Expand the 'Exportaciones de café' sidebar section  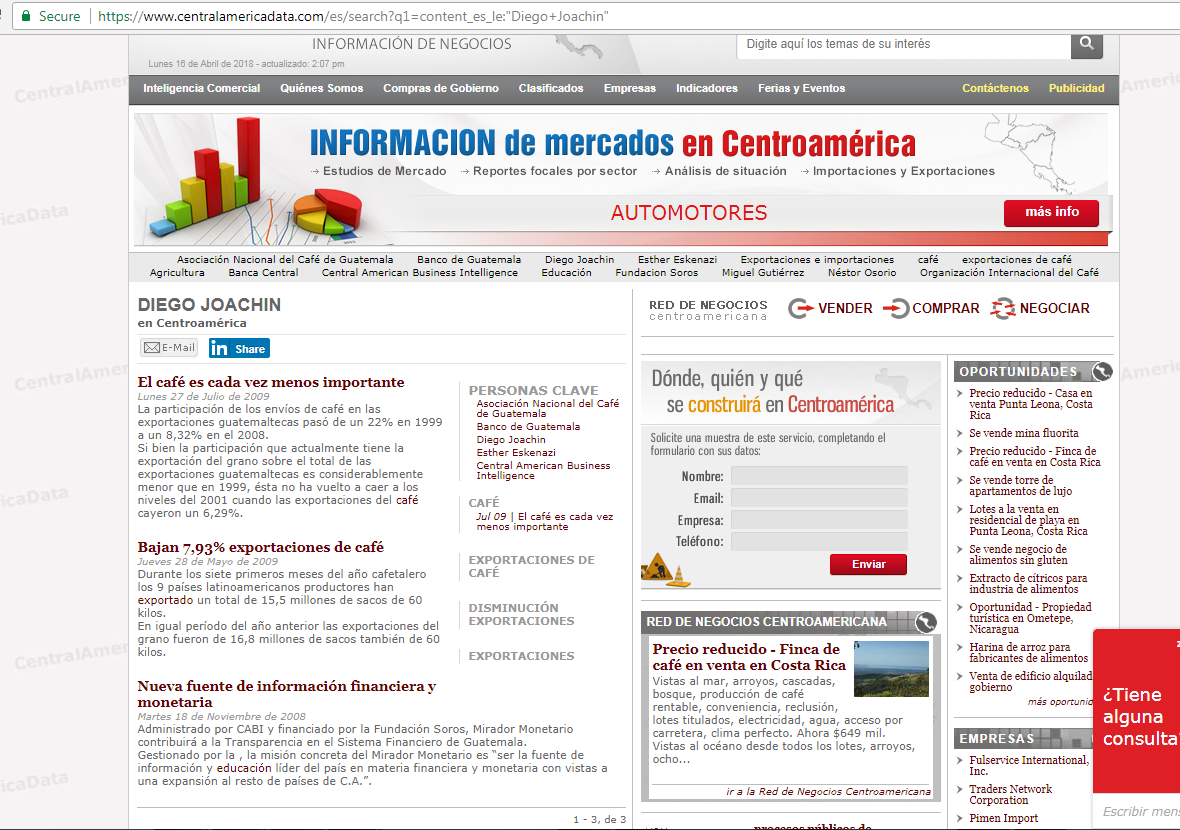[x=531, y=566]
